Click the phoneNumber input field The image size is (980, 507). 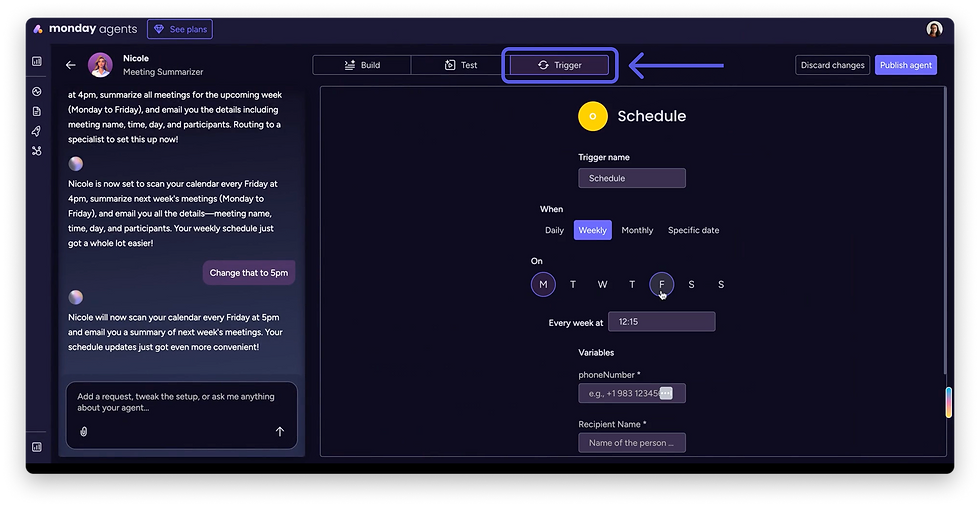pos(632,393)
